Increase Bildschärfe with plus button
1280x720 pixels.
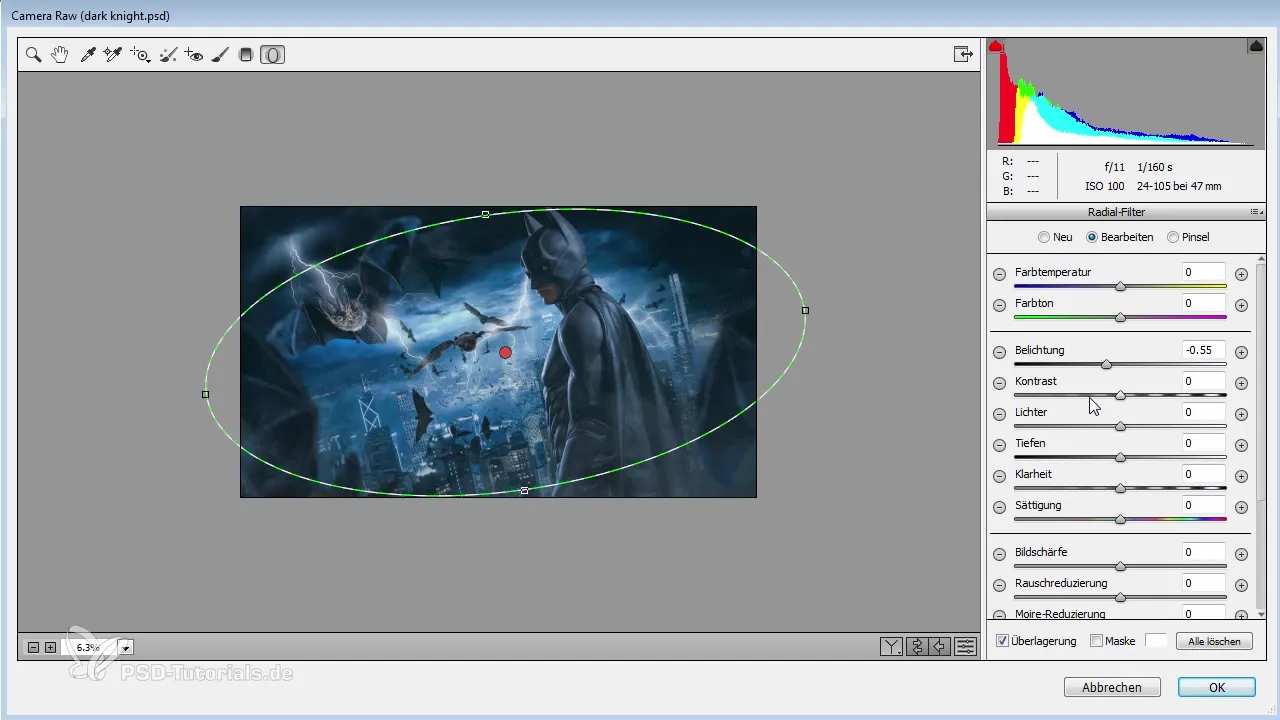(x=1241, y=554)
